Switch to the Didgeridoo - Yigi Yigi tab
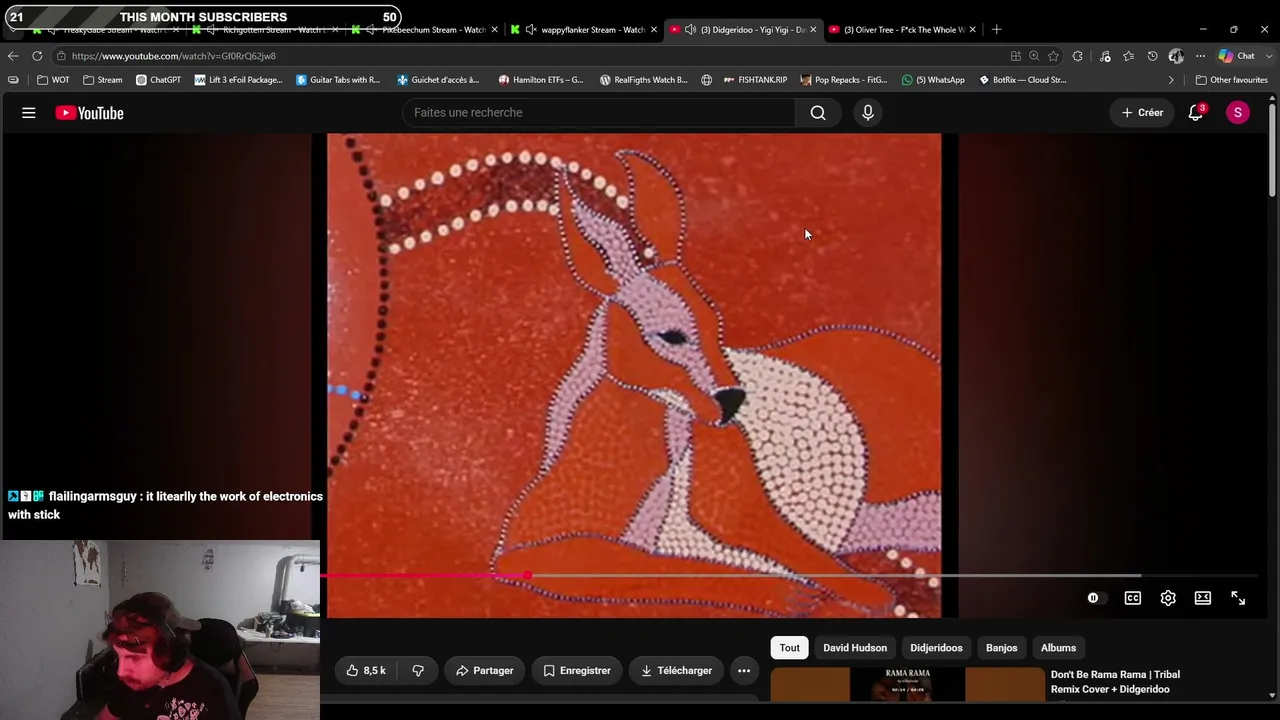Viewport: 1280px width, 720px height. coord(743,30)
